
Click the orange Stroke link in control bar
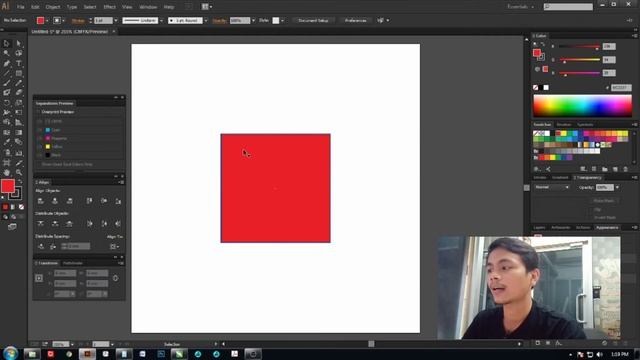[x=78, y=20]
